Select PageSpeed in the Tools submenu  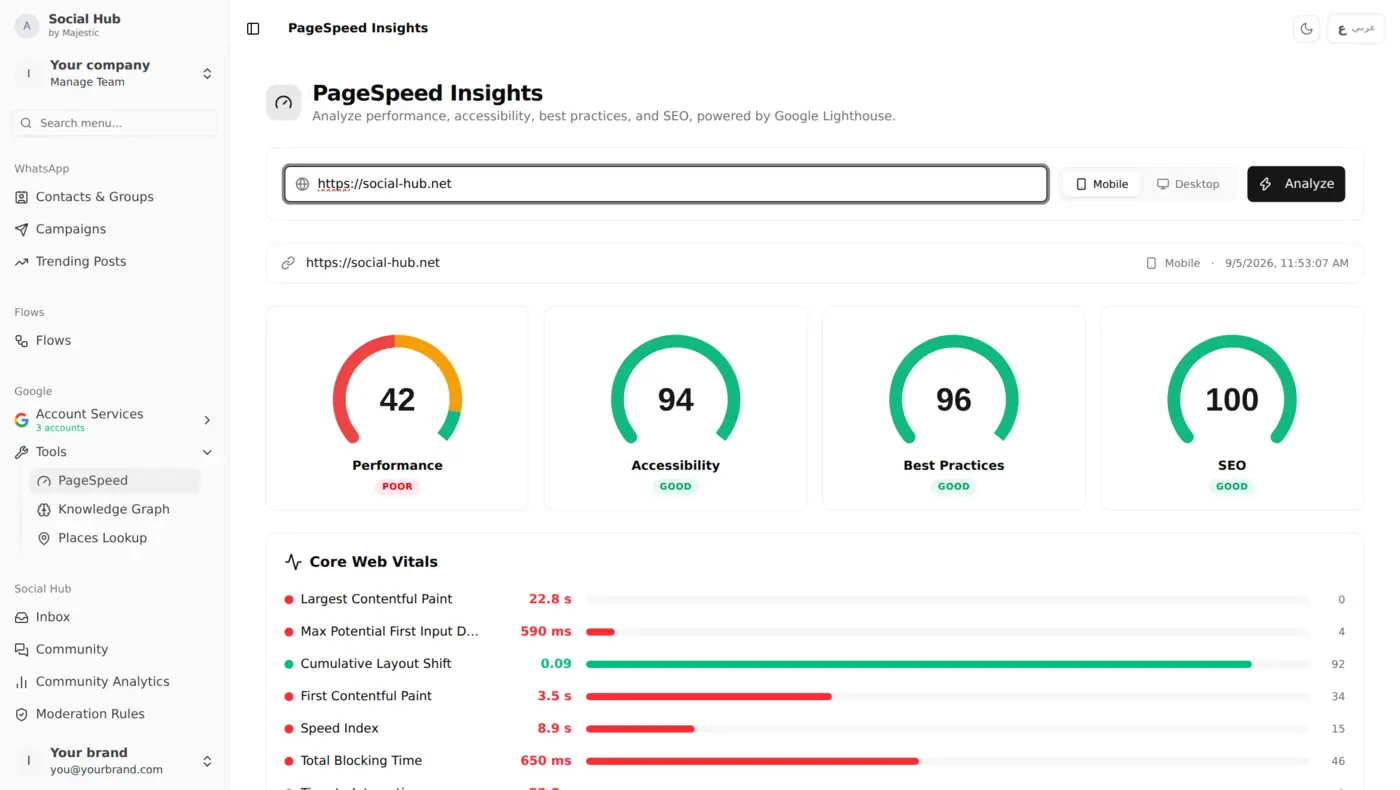(x=115, y=481)
